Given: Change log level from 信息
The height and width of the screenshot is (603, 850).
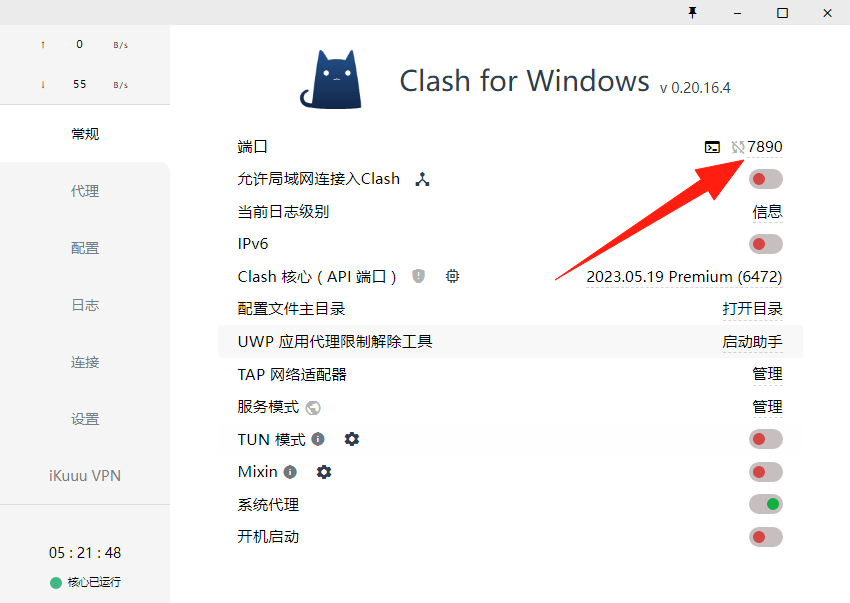Looking at the screenshot, I should click(767, 211).
